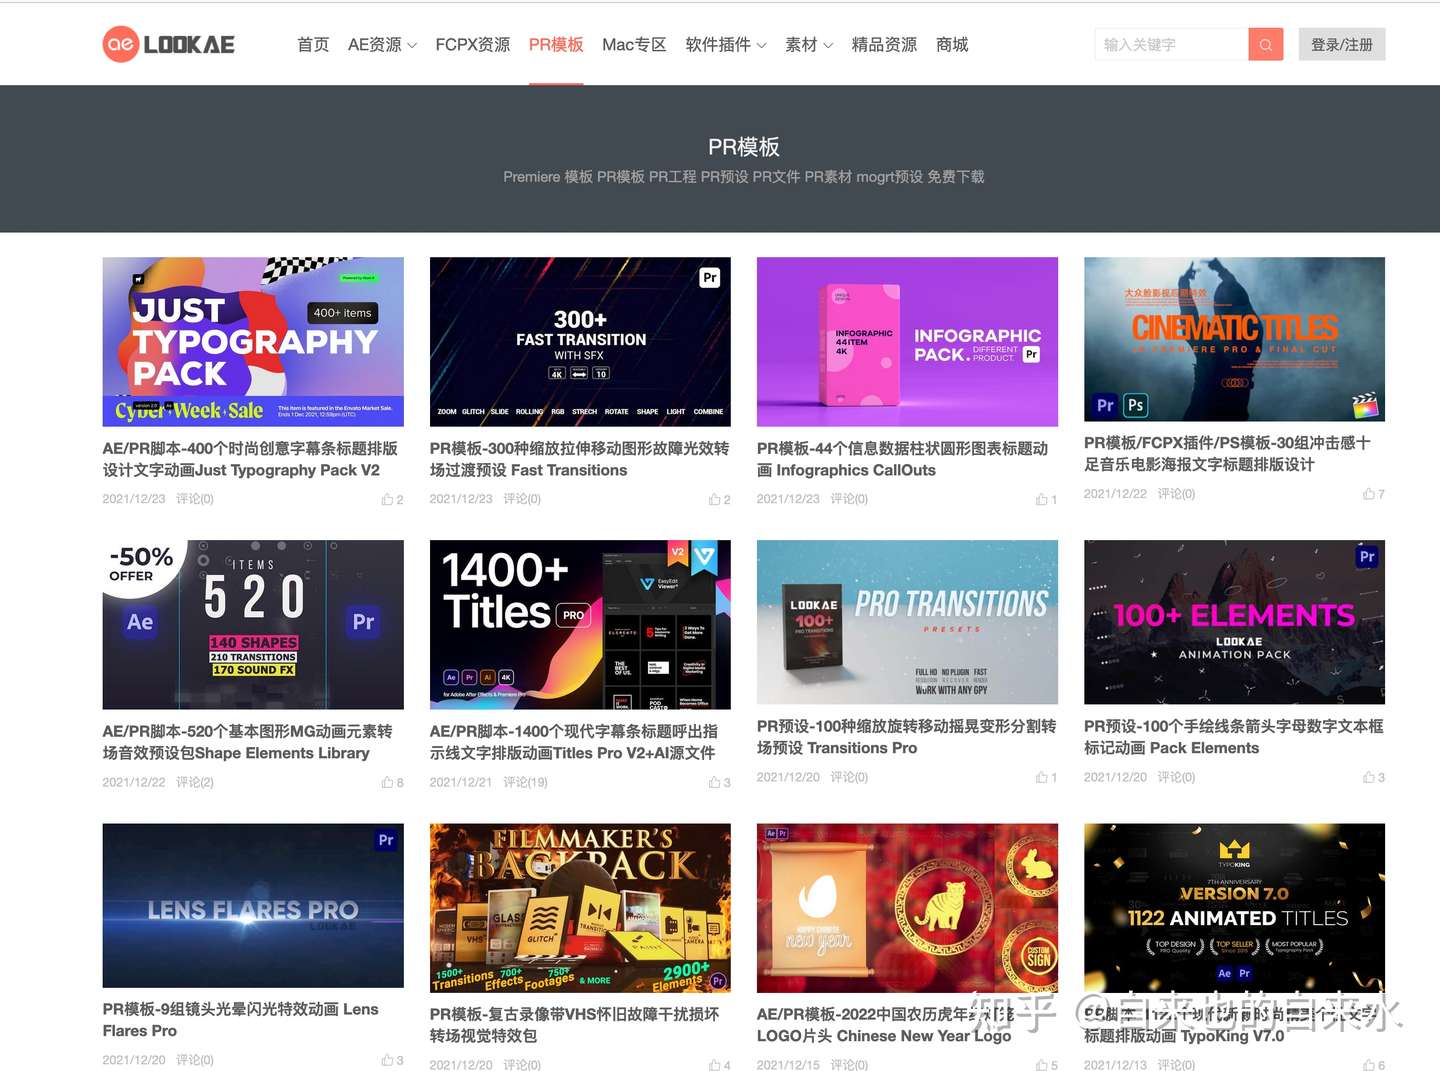Click thumbs-up on Chinese New Year Logo

(x=1046, y=1065)
